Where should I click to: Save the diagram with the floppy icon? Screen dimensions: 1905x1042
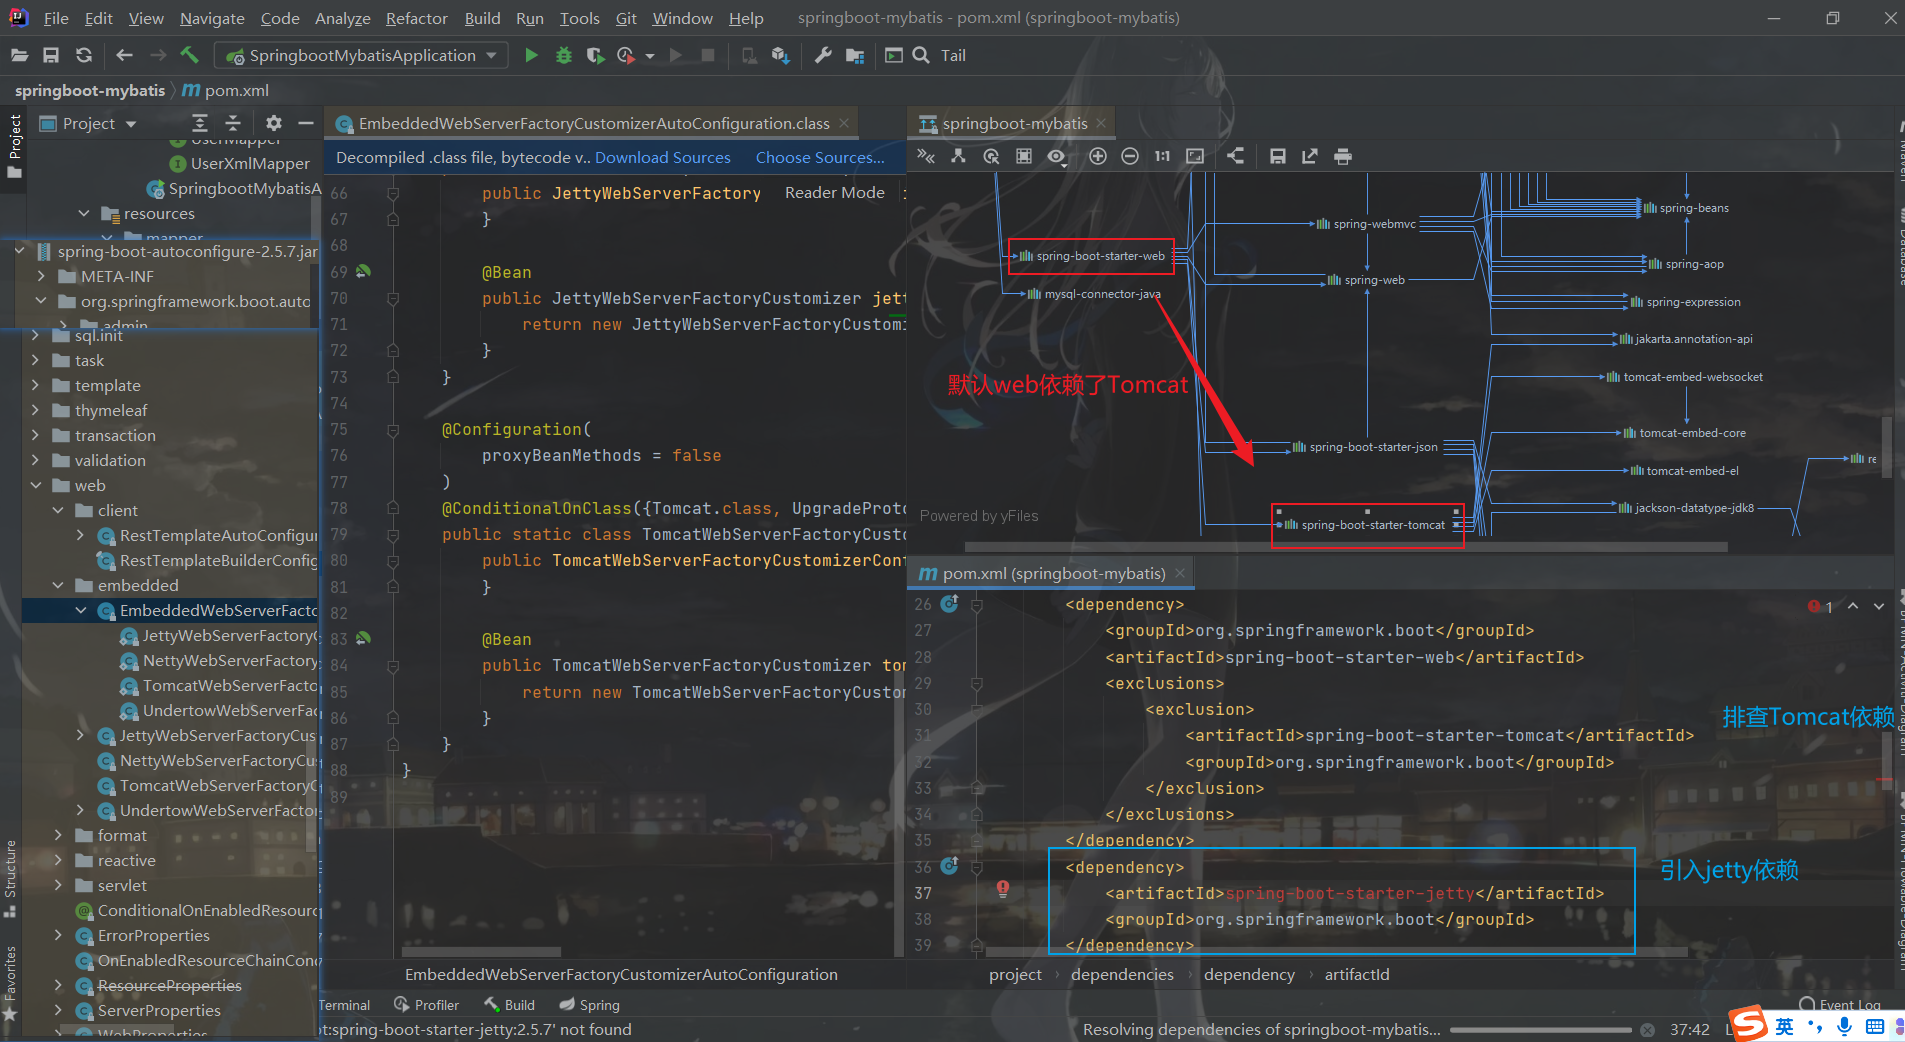pyautogui.click(x=1278, y=156)
